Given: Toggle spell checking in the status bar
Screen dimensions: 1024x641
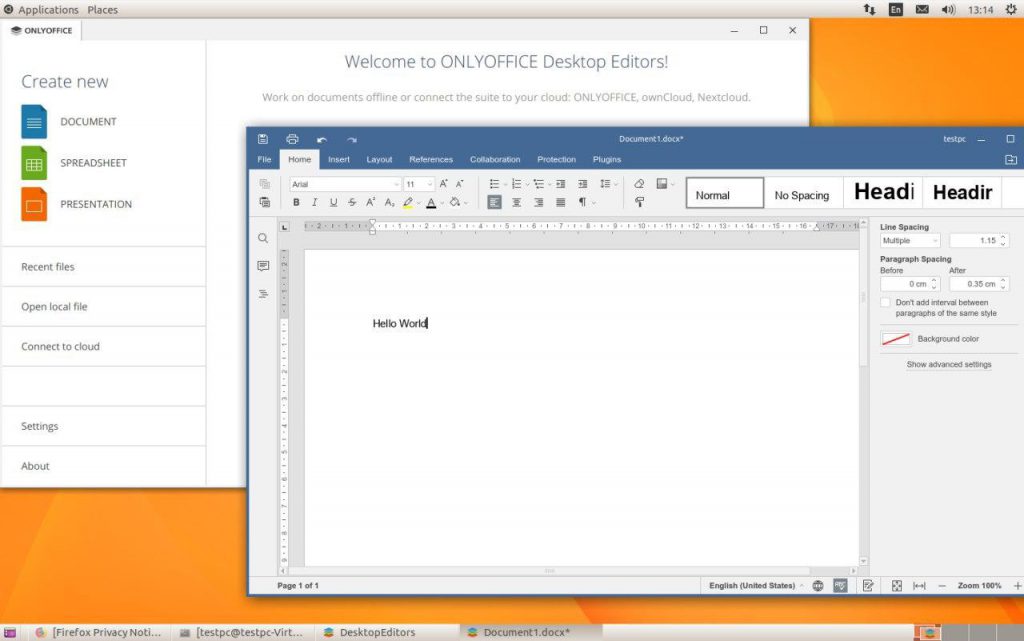Looking at the screenshot, I should point(840,586).
